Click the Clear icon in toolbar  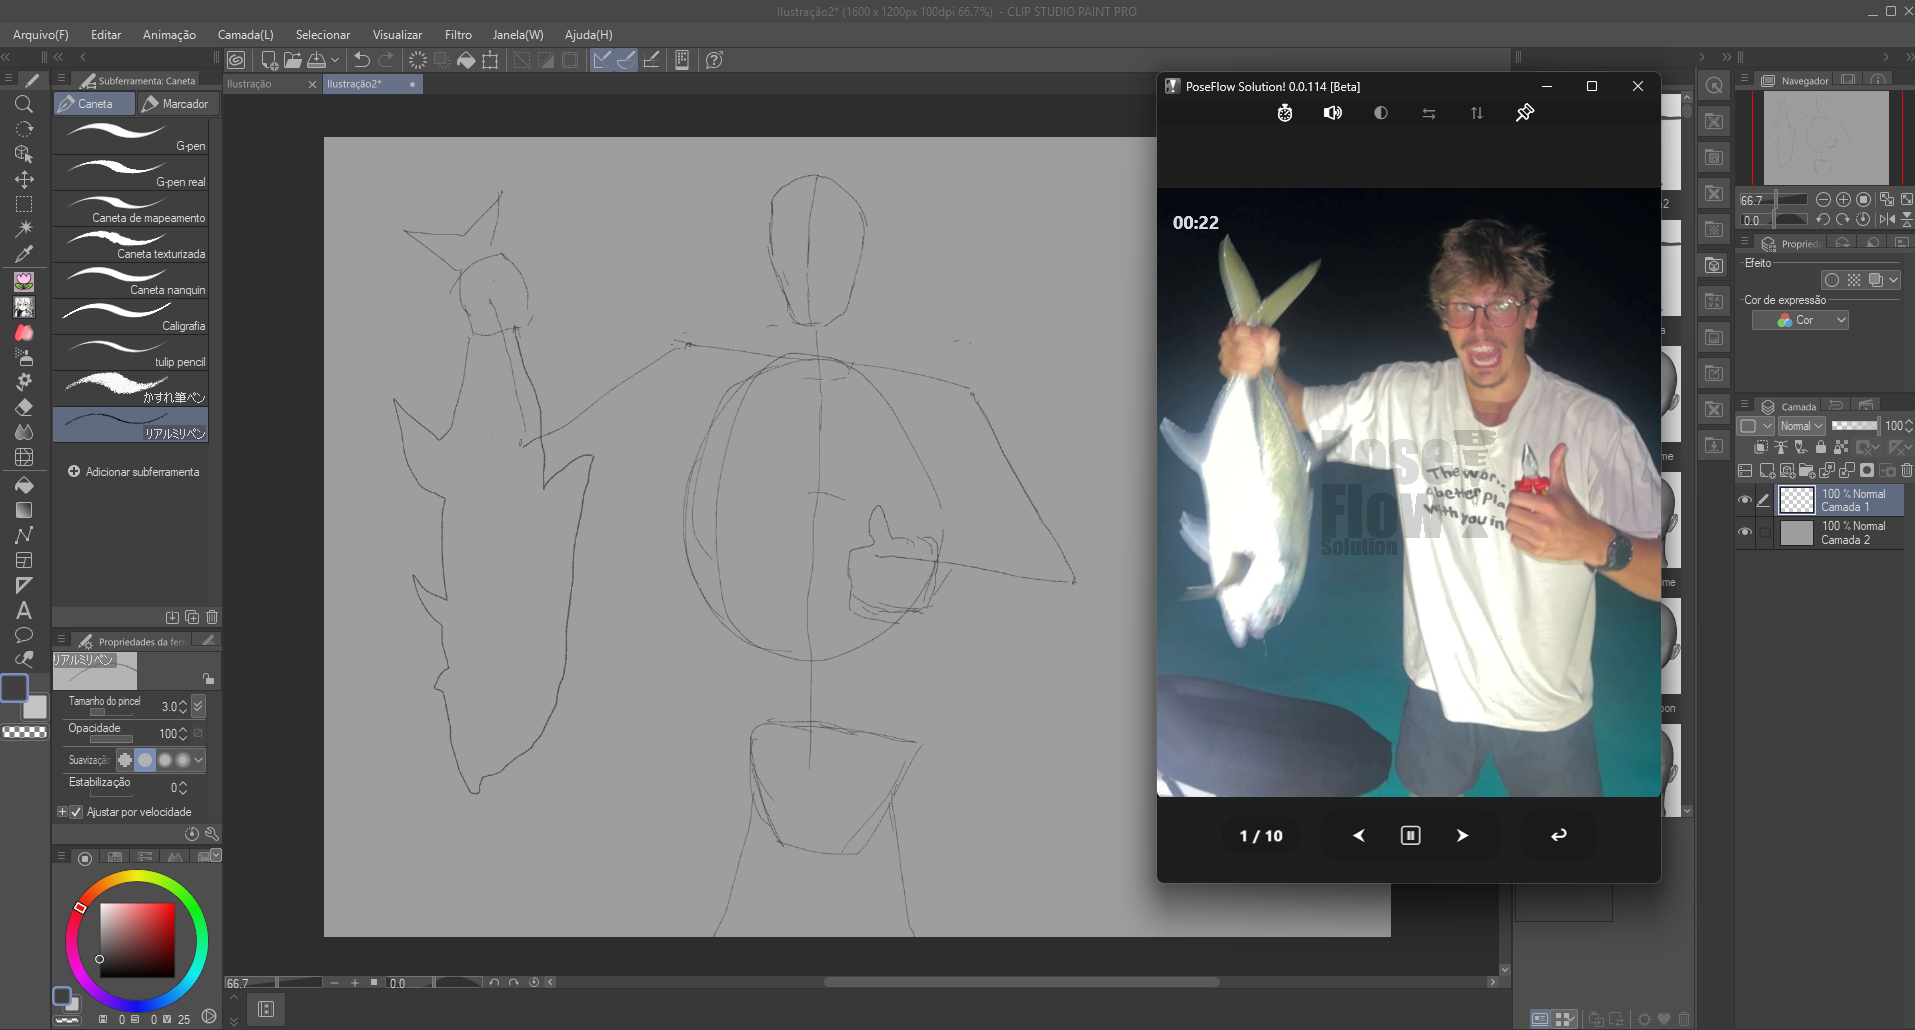(418, 60)
